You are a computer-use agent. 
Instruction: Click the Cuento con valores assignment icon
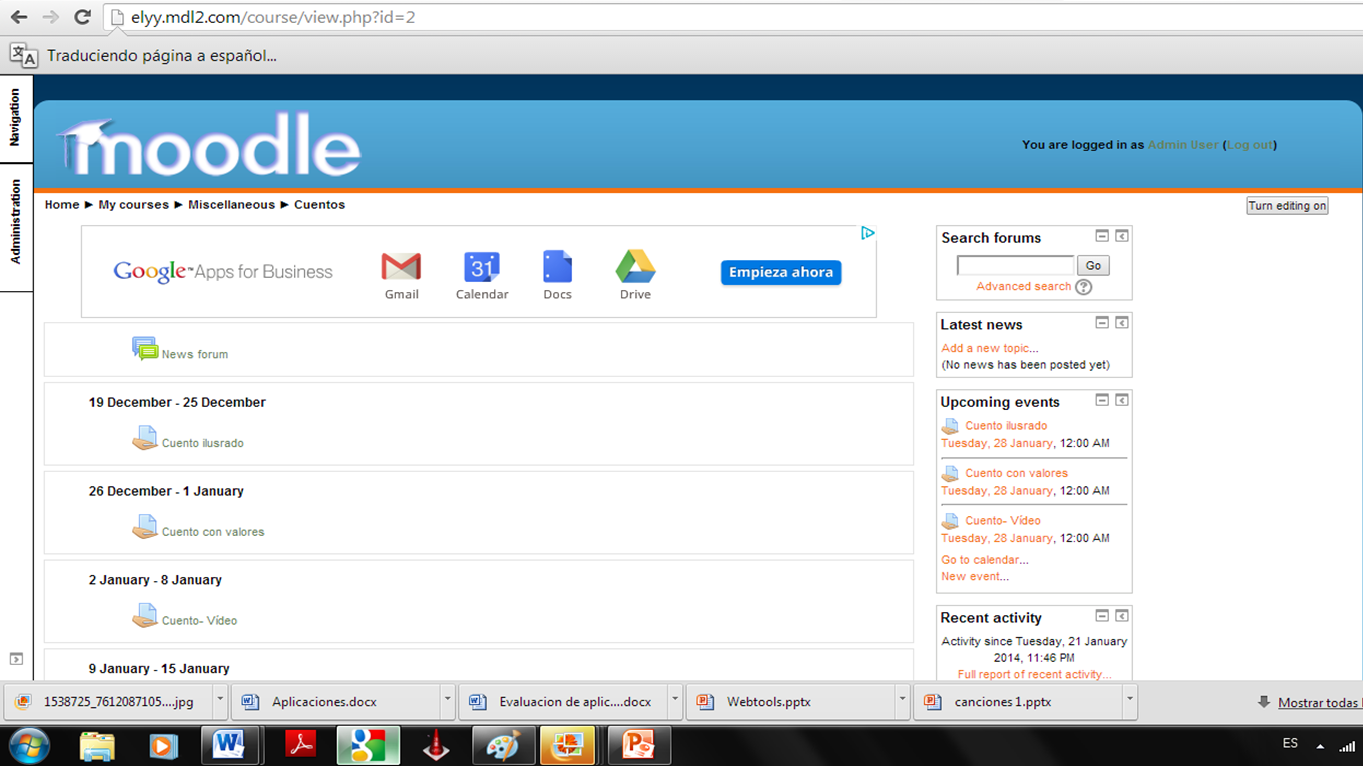(x=145, y=527)
